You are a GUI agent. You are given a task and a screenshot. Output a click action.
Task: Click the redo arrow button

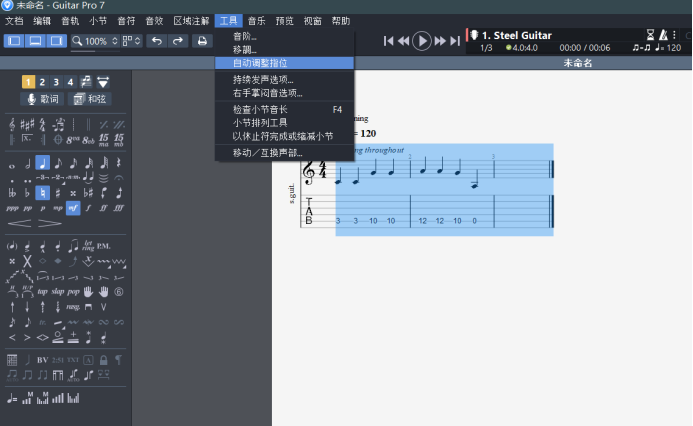pos(178,41)
